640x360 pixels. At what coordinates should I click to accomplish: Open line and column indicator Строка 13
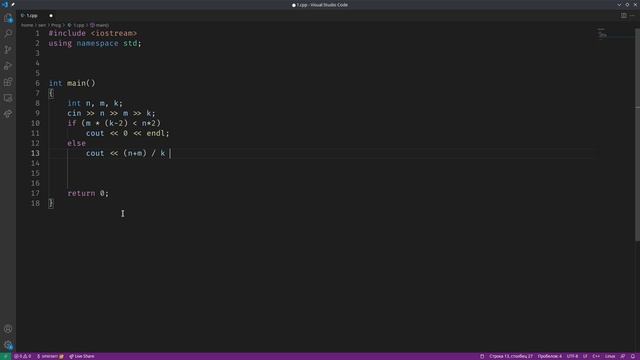(x=511, y=356)
